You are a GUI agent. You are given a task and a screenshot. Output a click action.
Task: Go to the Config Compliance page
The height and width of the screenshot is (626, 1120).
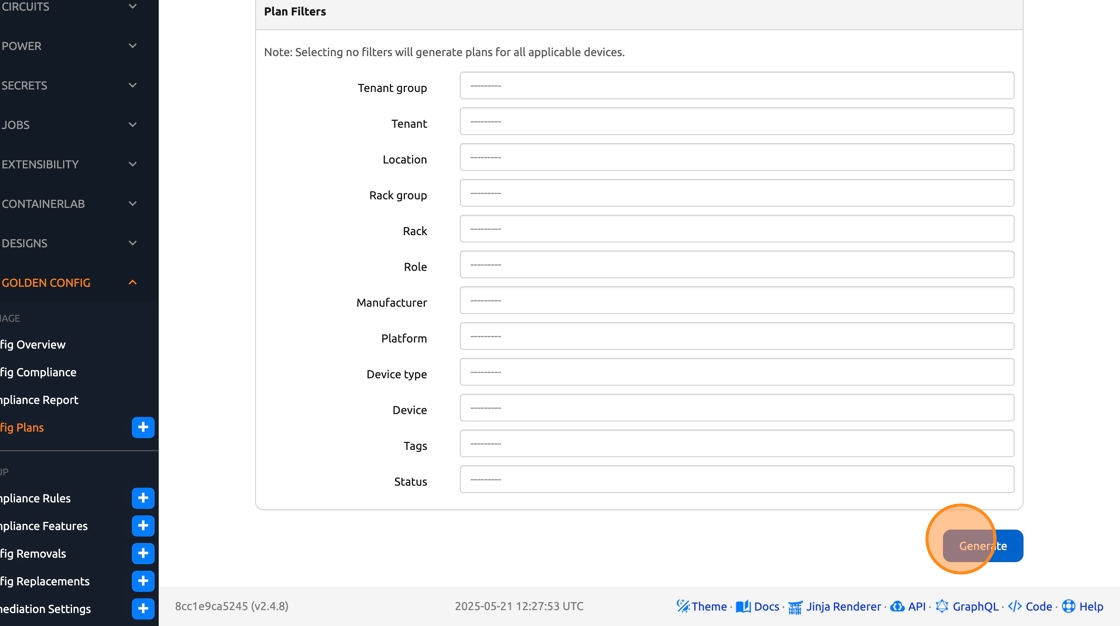pos(40,372)
